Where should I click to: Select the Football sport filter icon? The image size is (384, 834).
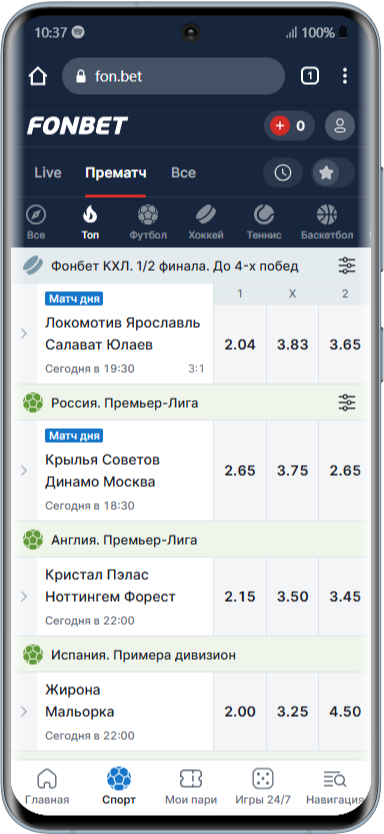coord(148,215)
